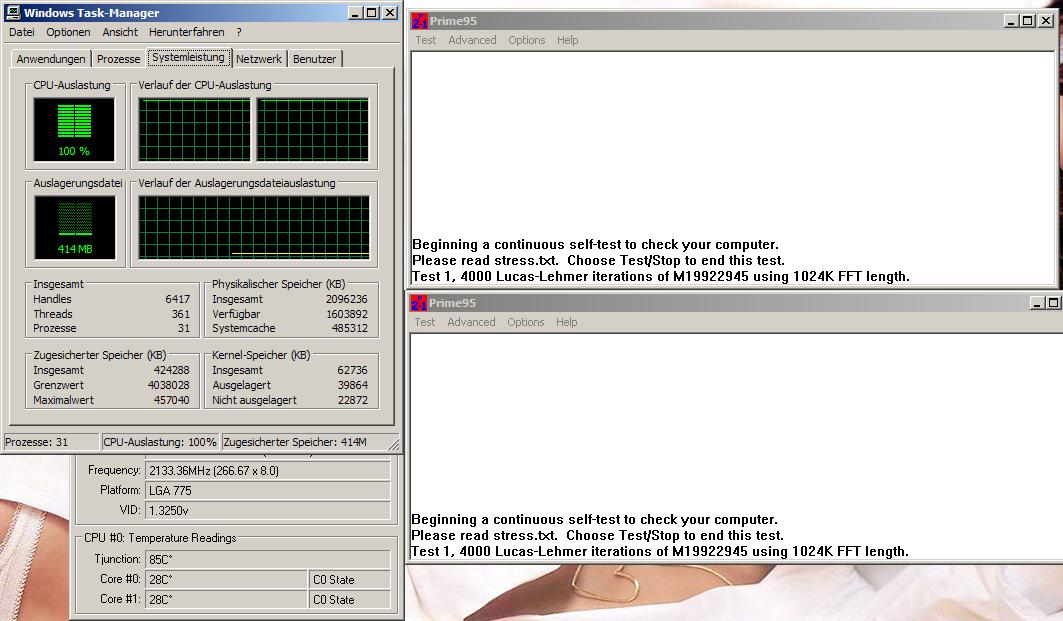Open the Options menu in lower Prime95 window
Viewport: 1063px width, 621px height.
click(526, 322)
